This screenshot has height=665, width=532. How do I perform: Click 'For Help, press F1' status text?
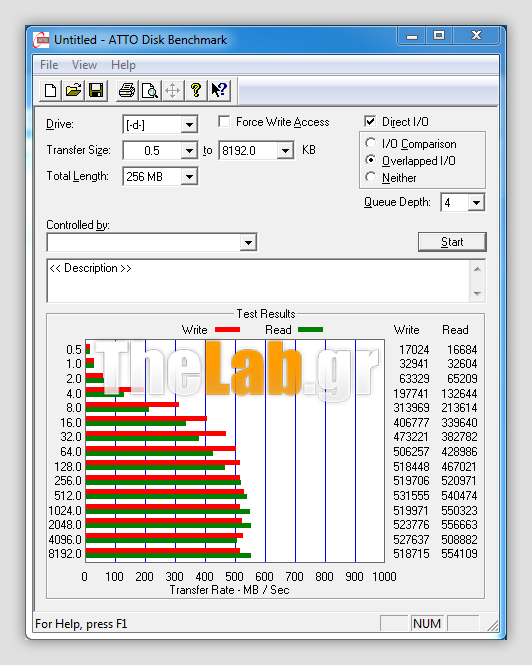click(81, 624)
